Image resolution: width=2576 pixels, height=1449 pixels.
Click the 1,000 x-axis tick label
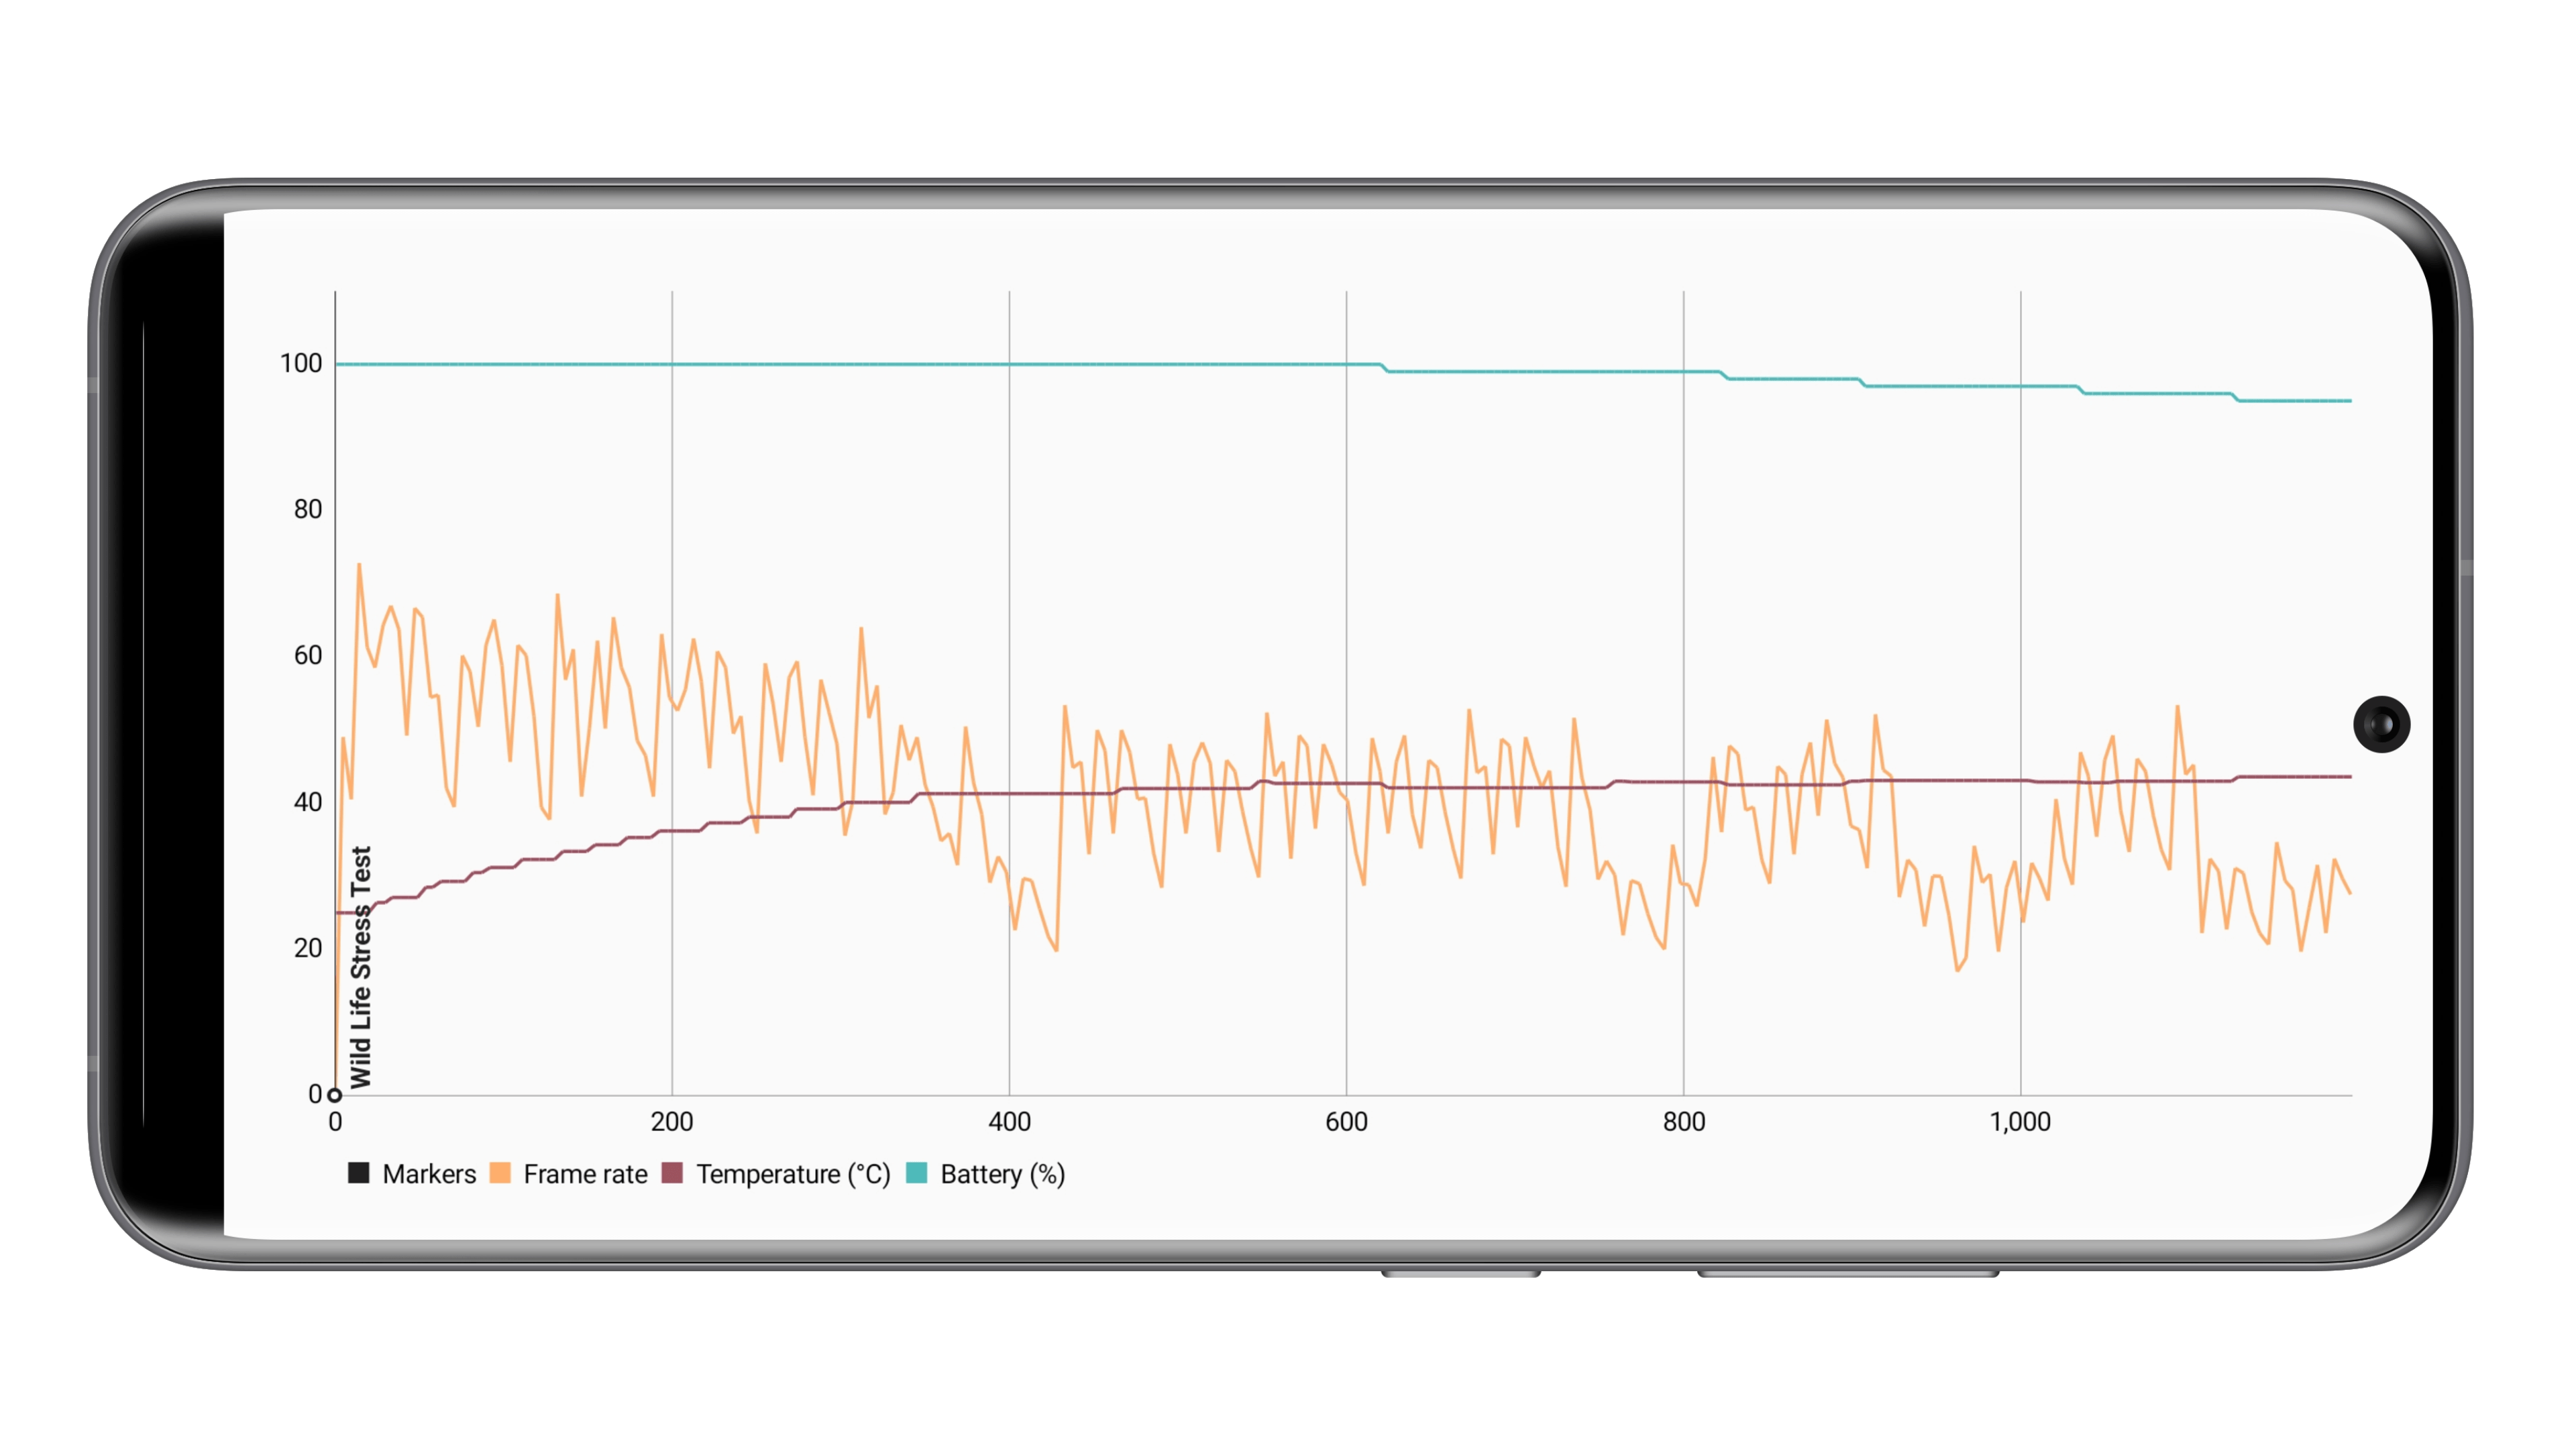(x=2020, y=1122)
